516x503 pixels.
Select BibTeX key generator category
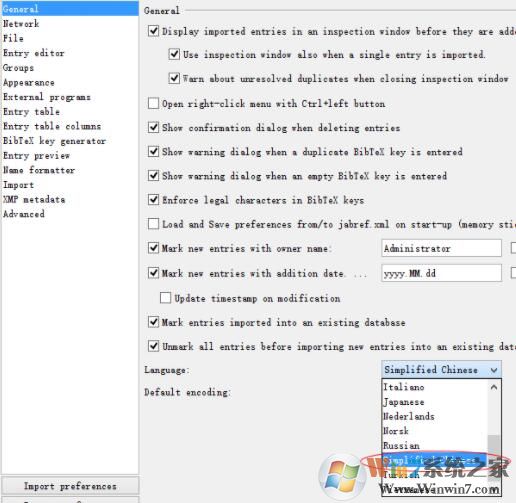(54, 141)
